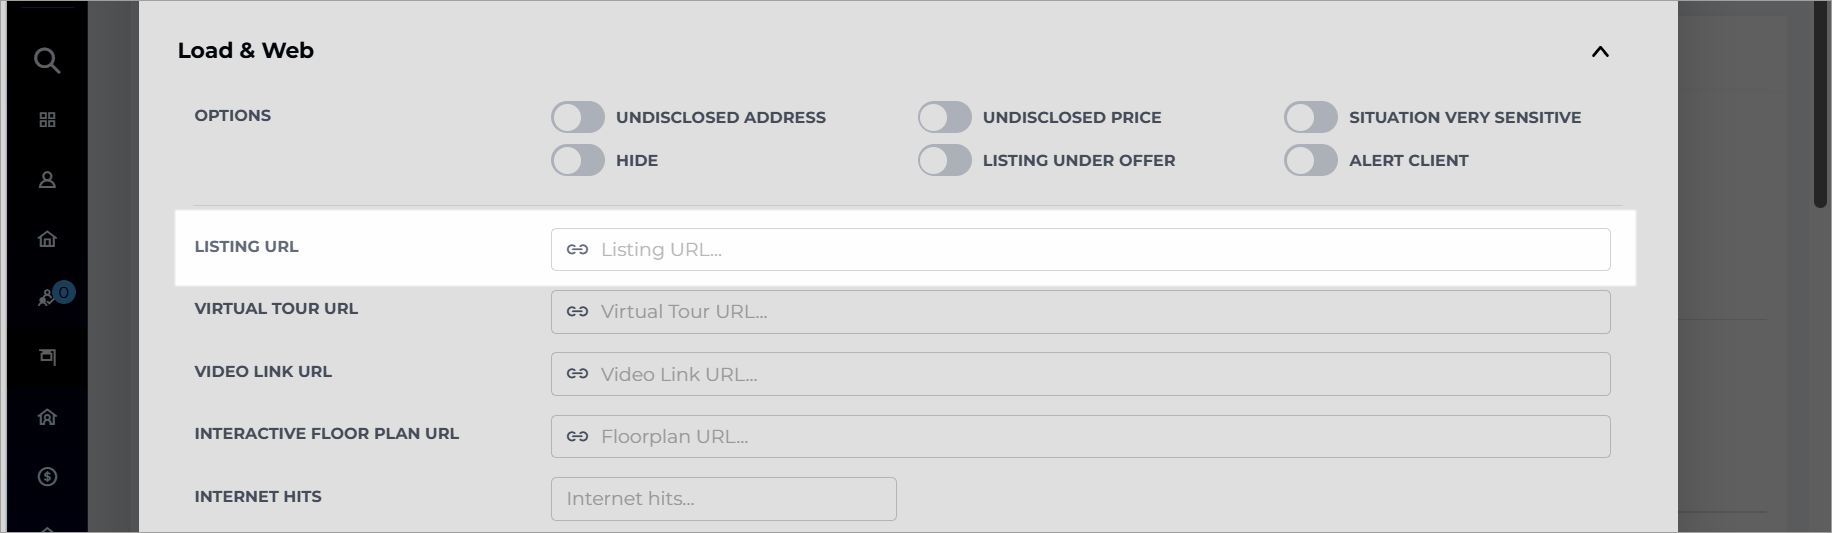Click the link icon in the Video Link URL field

point(577,374)
